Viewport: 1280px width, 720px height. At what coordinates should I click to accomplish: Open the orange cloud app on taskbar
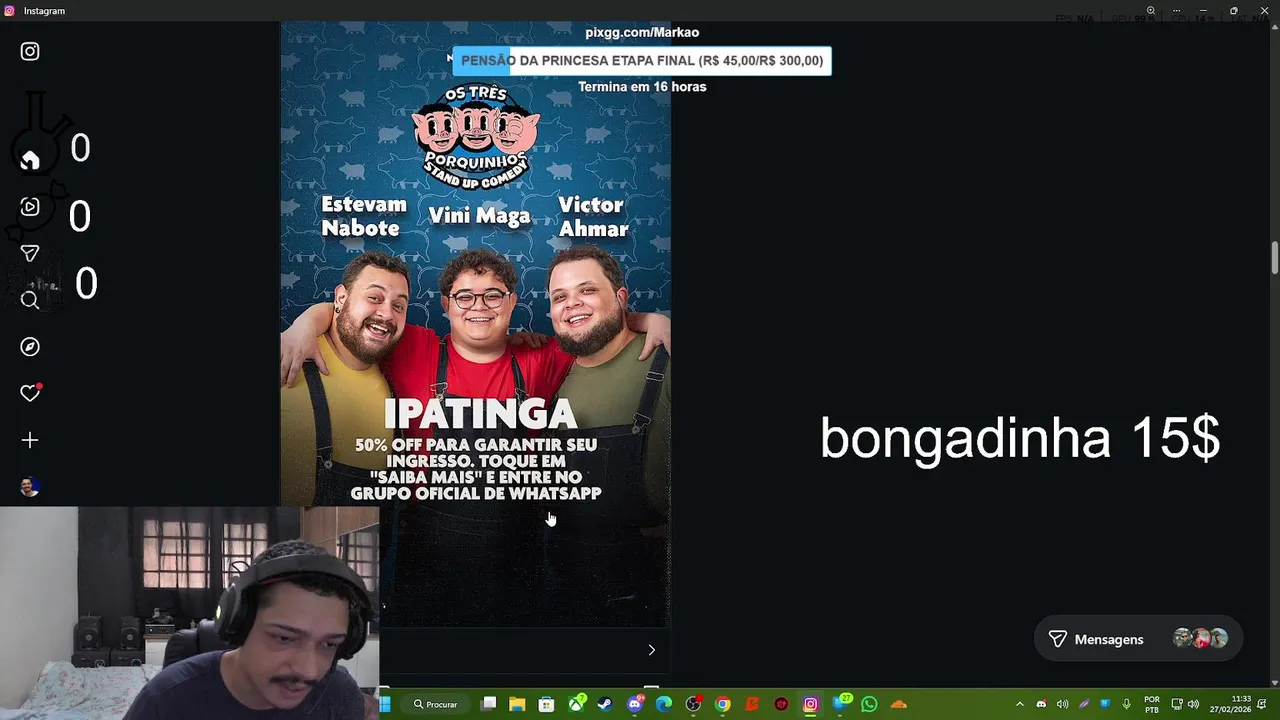pos(898,705)
